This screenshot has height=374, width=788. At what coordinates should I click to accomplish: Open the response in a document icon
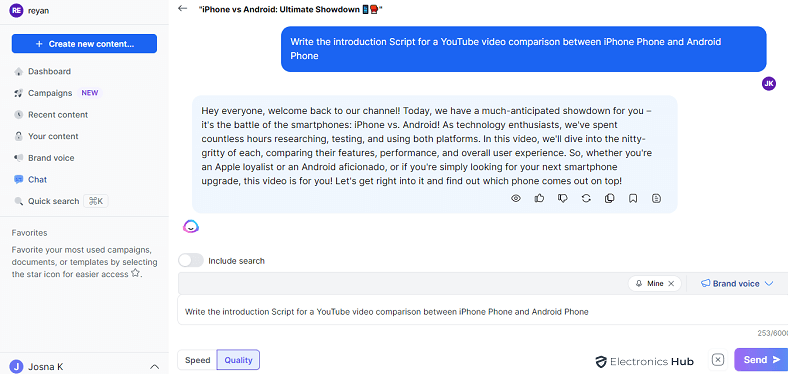[x=656, y=199]
